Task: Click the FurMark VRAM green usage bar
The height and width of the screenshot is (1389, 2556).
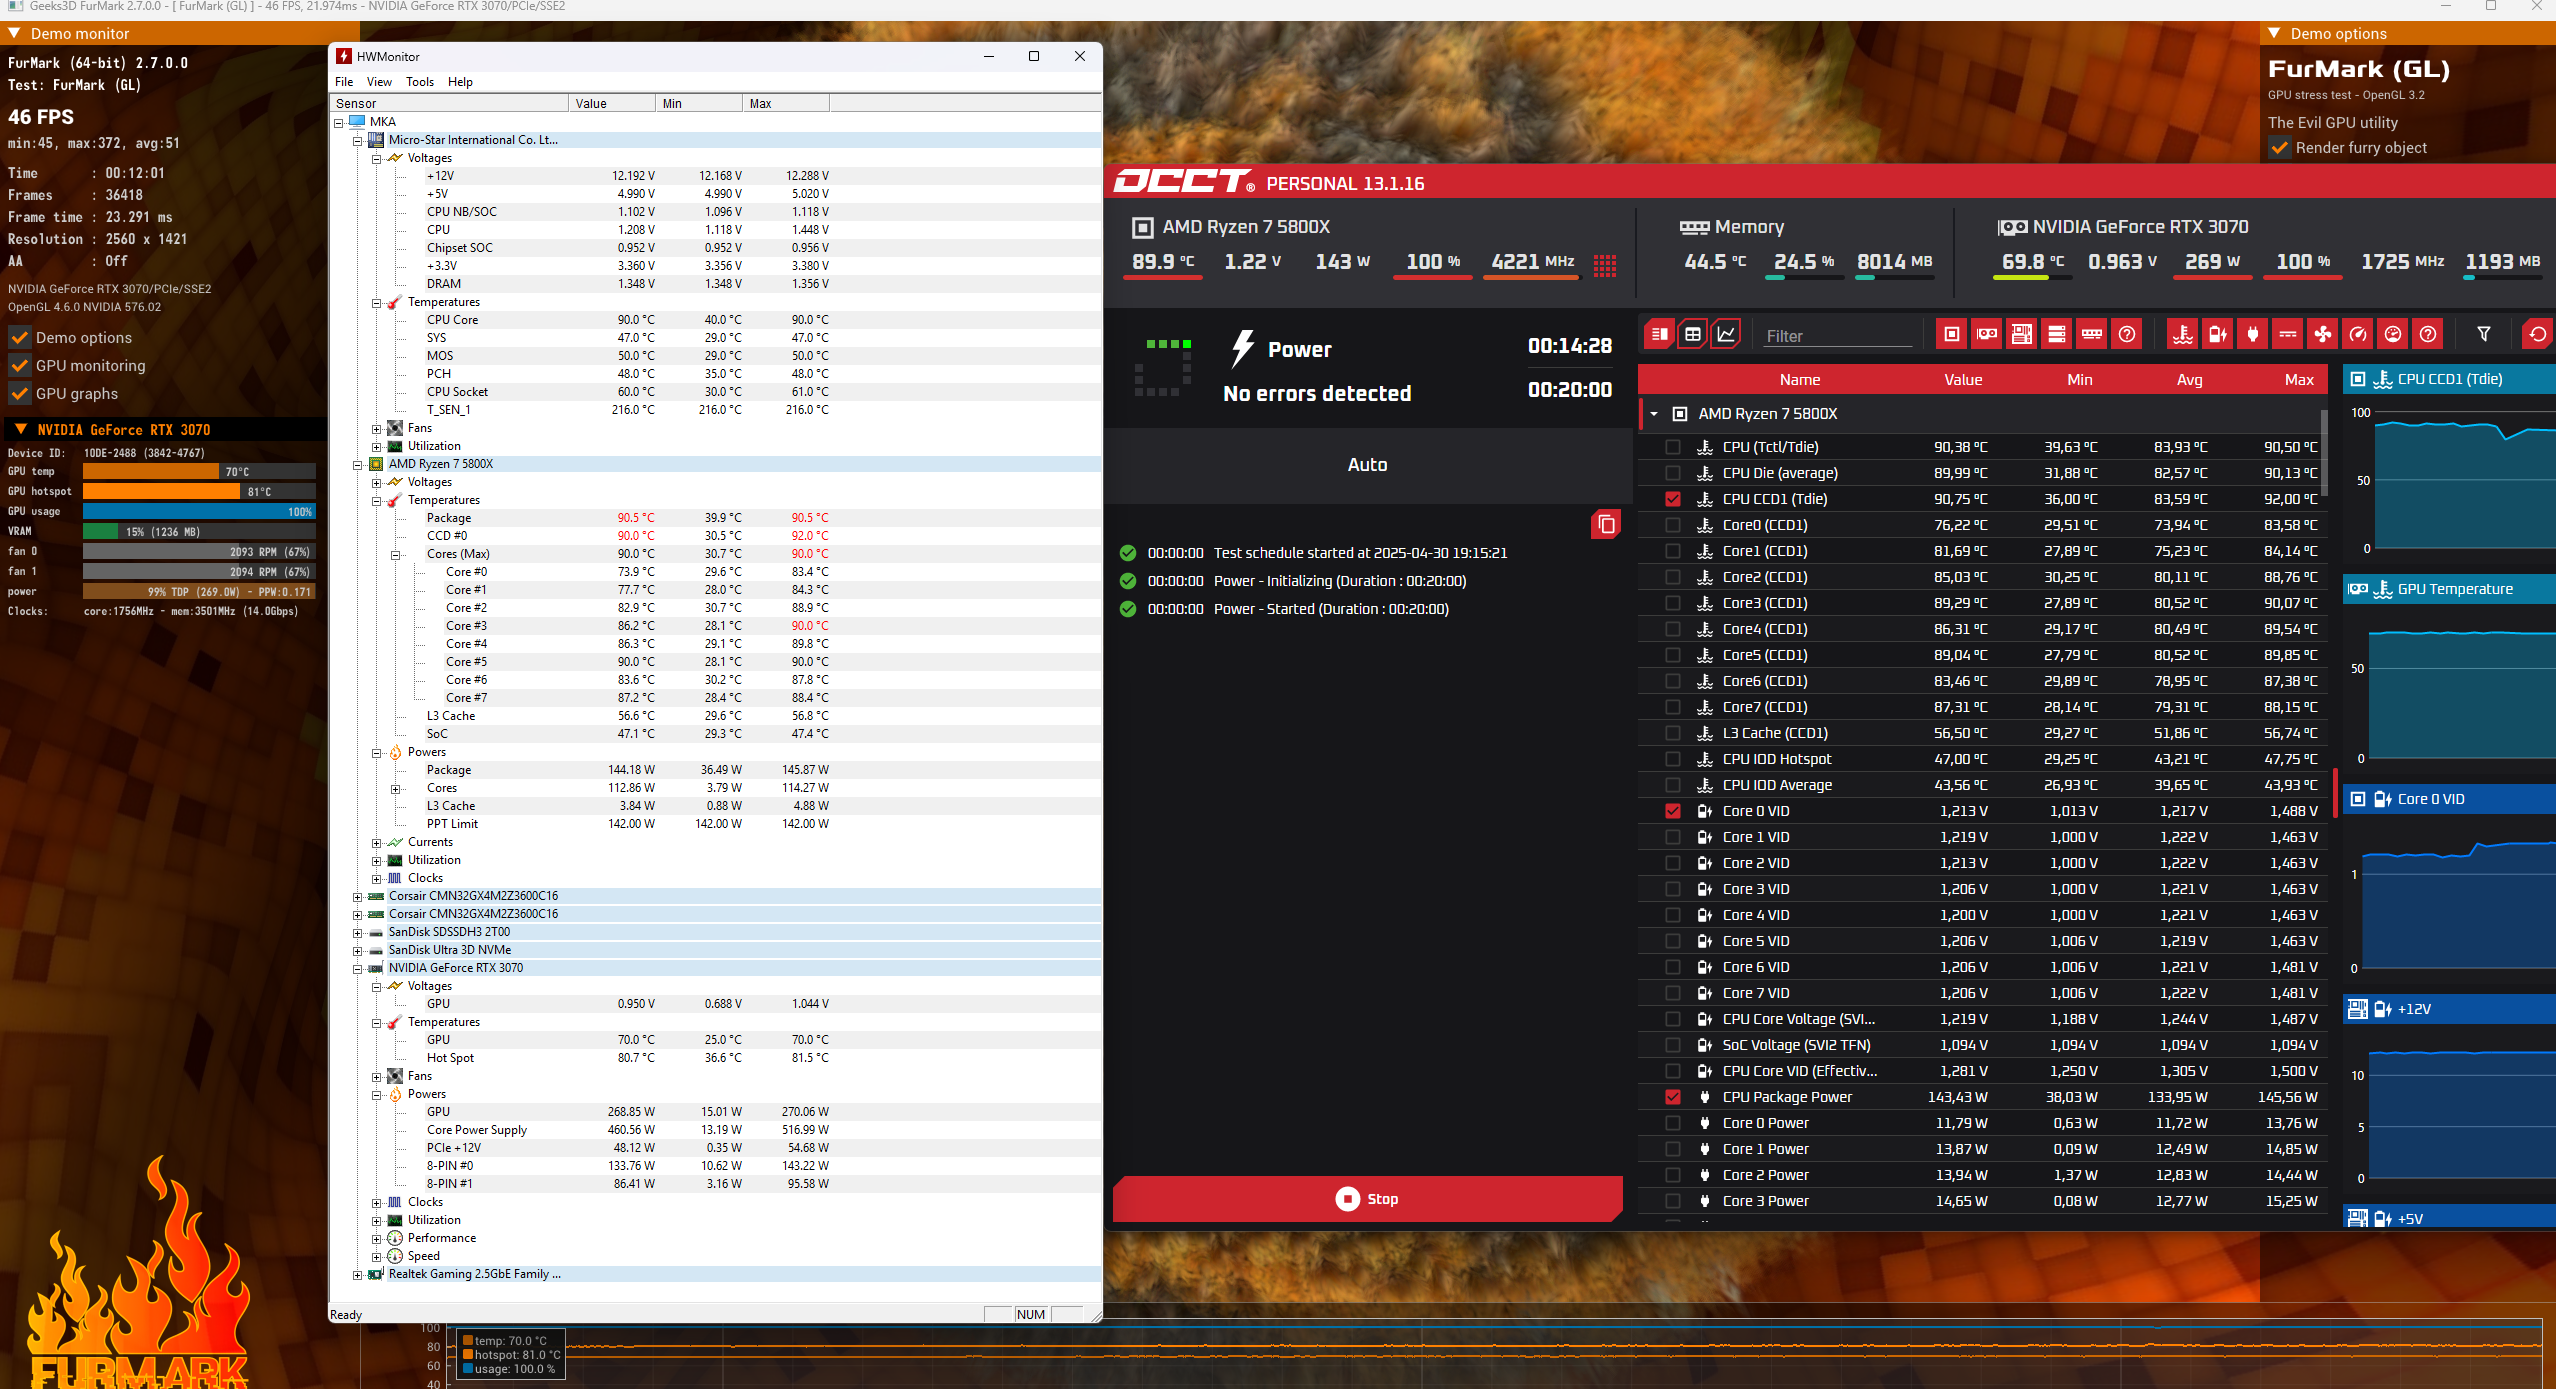Action: 100,531
